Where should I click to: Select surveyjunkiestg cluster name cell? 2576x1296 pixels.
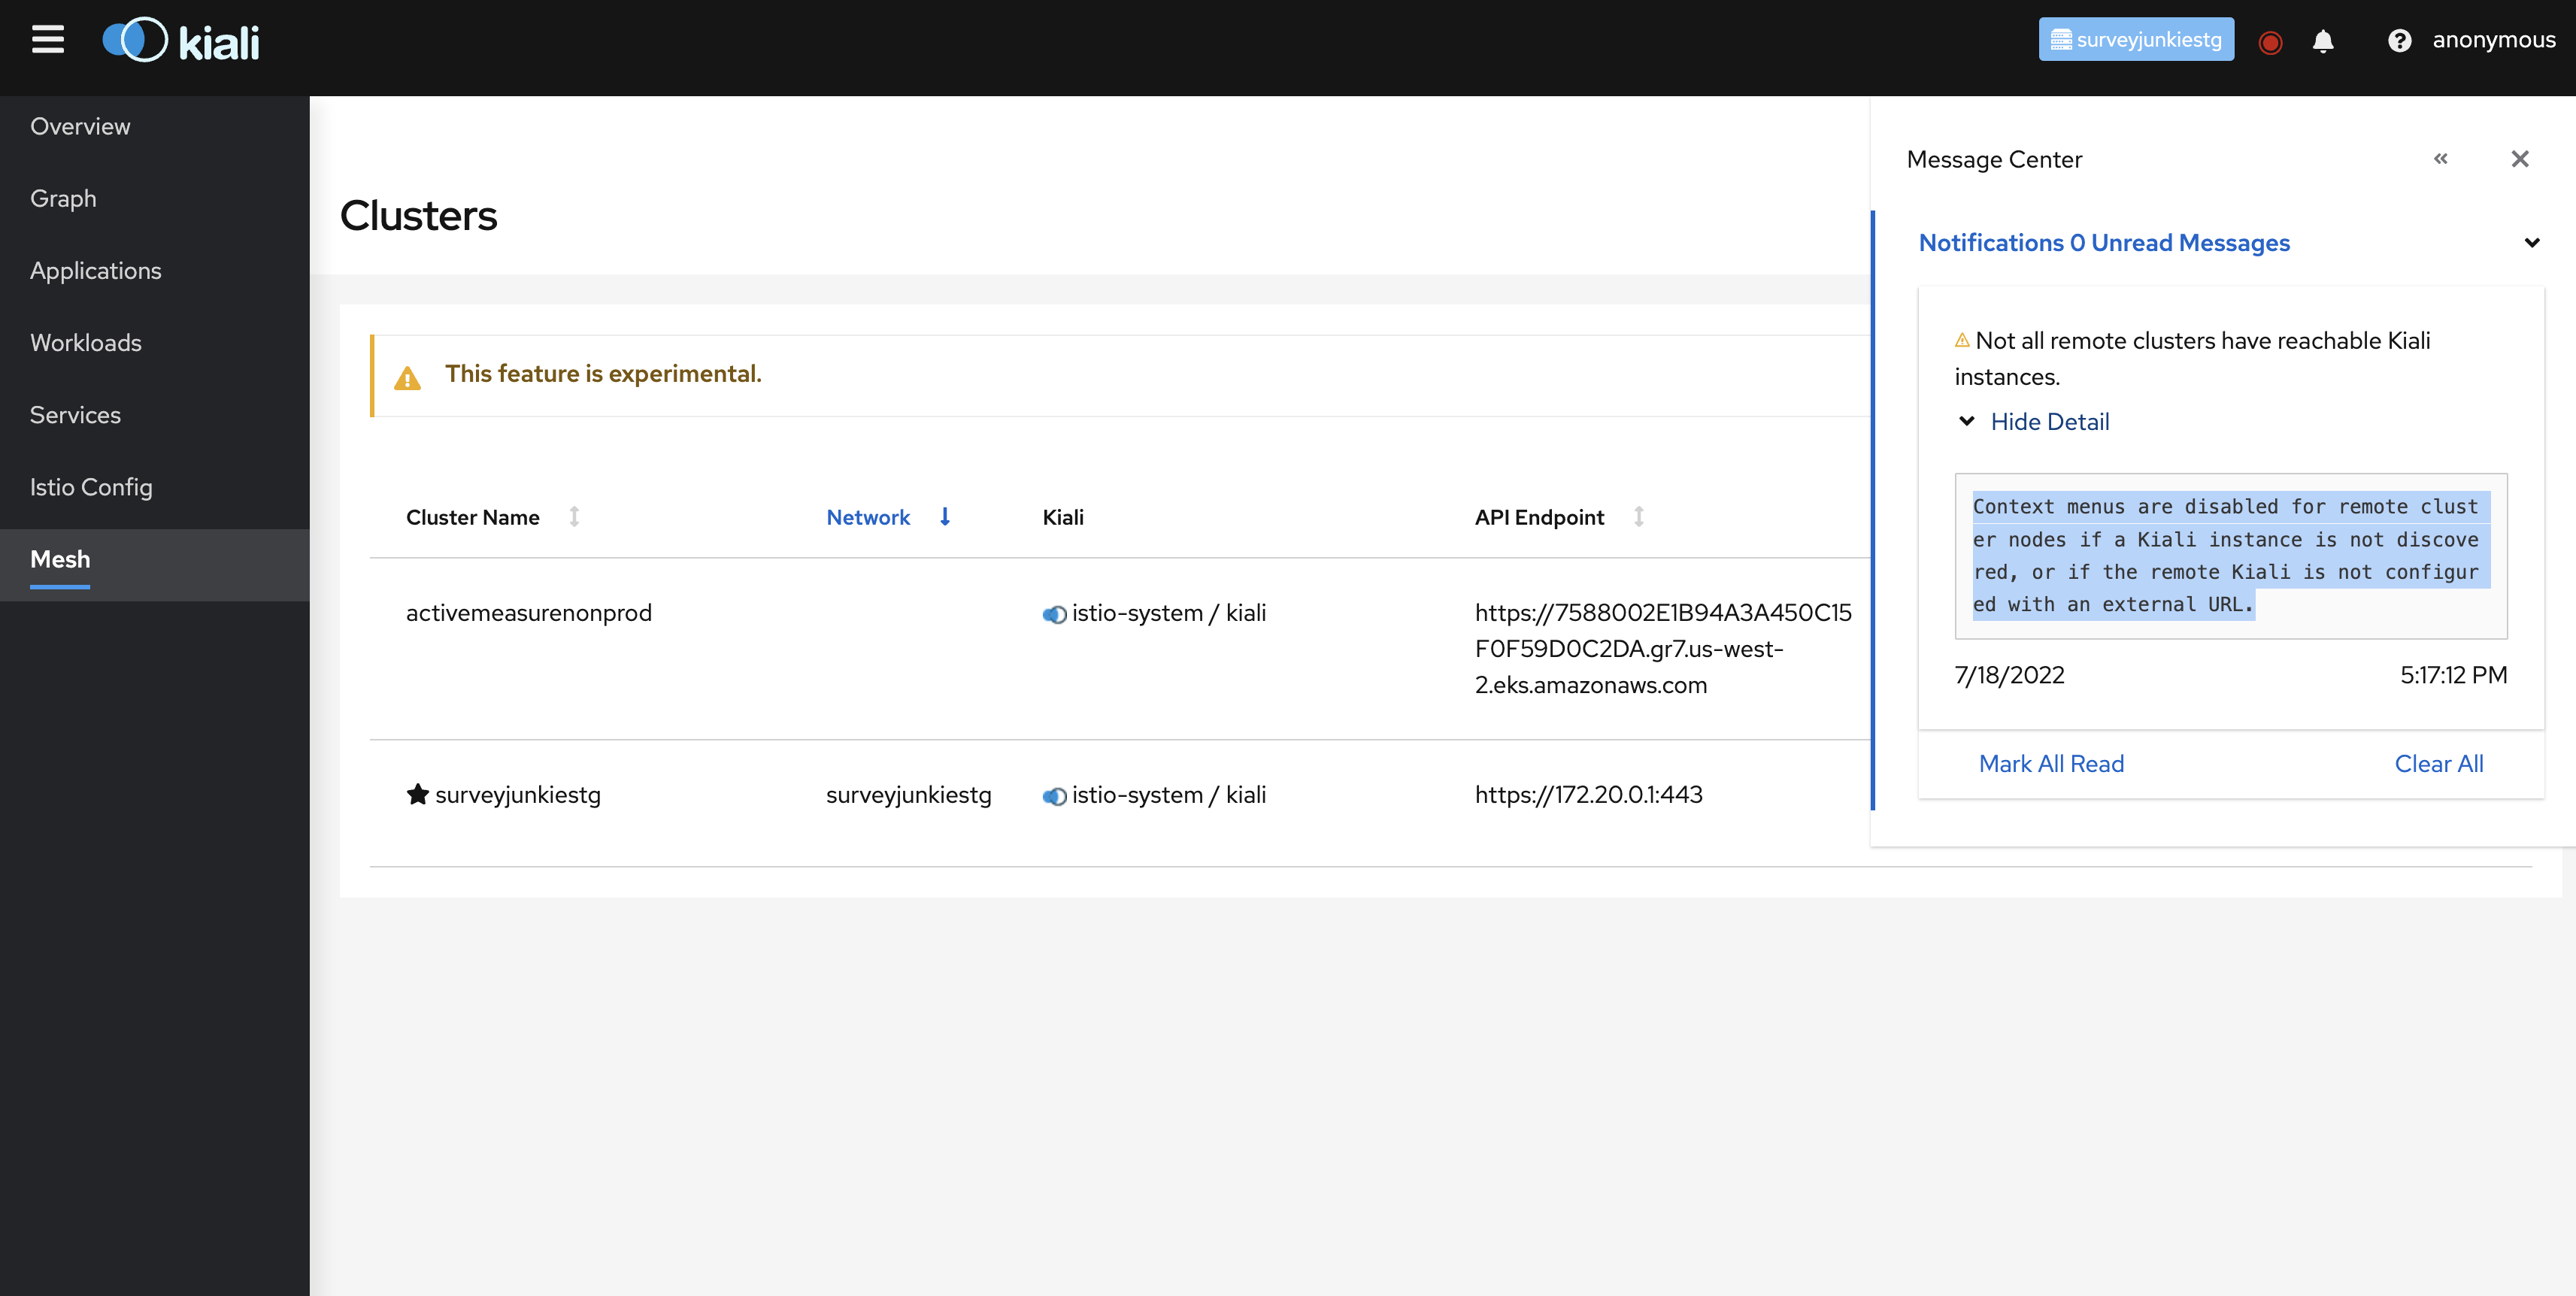point(517,795)
